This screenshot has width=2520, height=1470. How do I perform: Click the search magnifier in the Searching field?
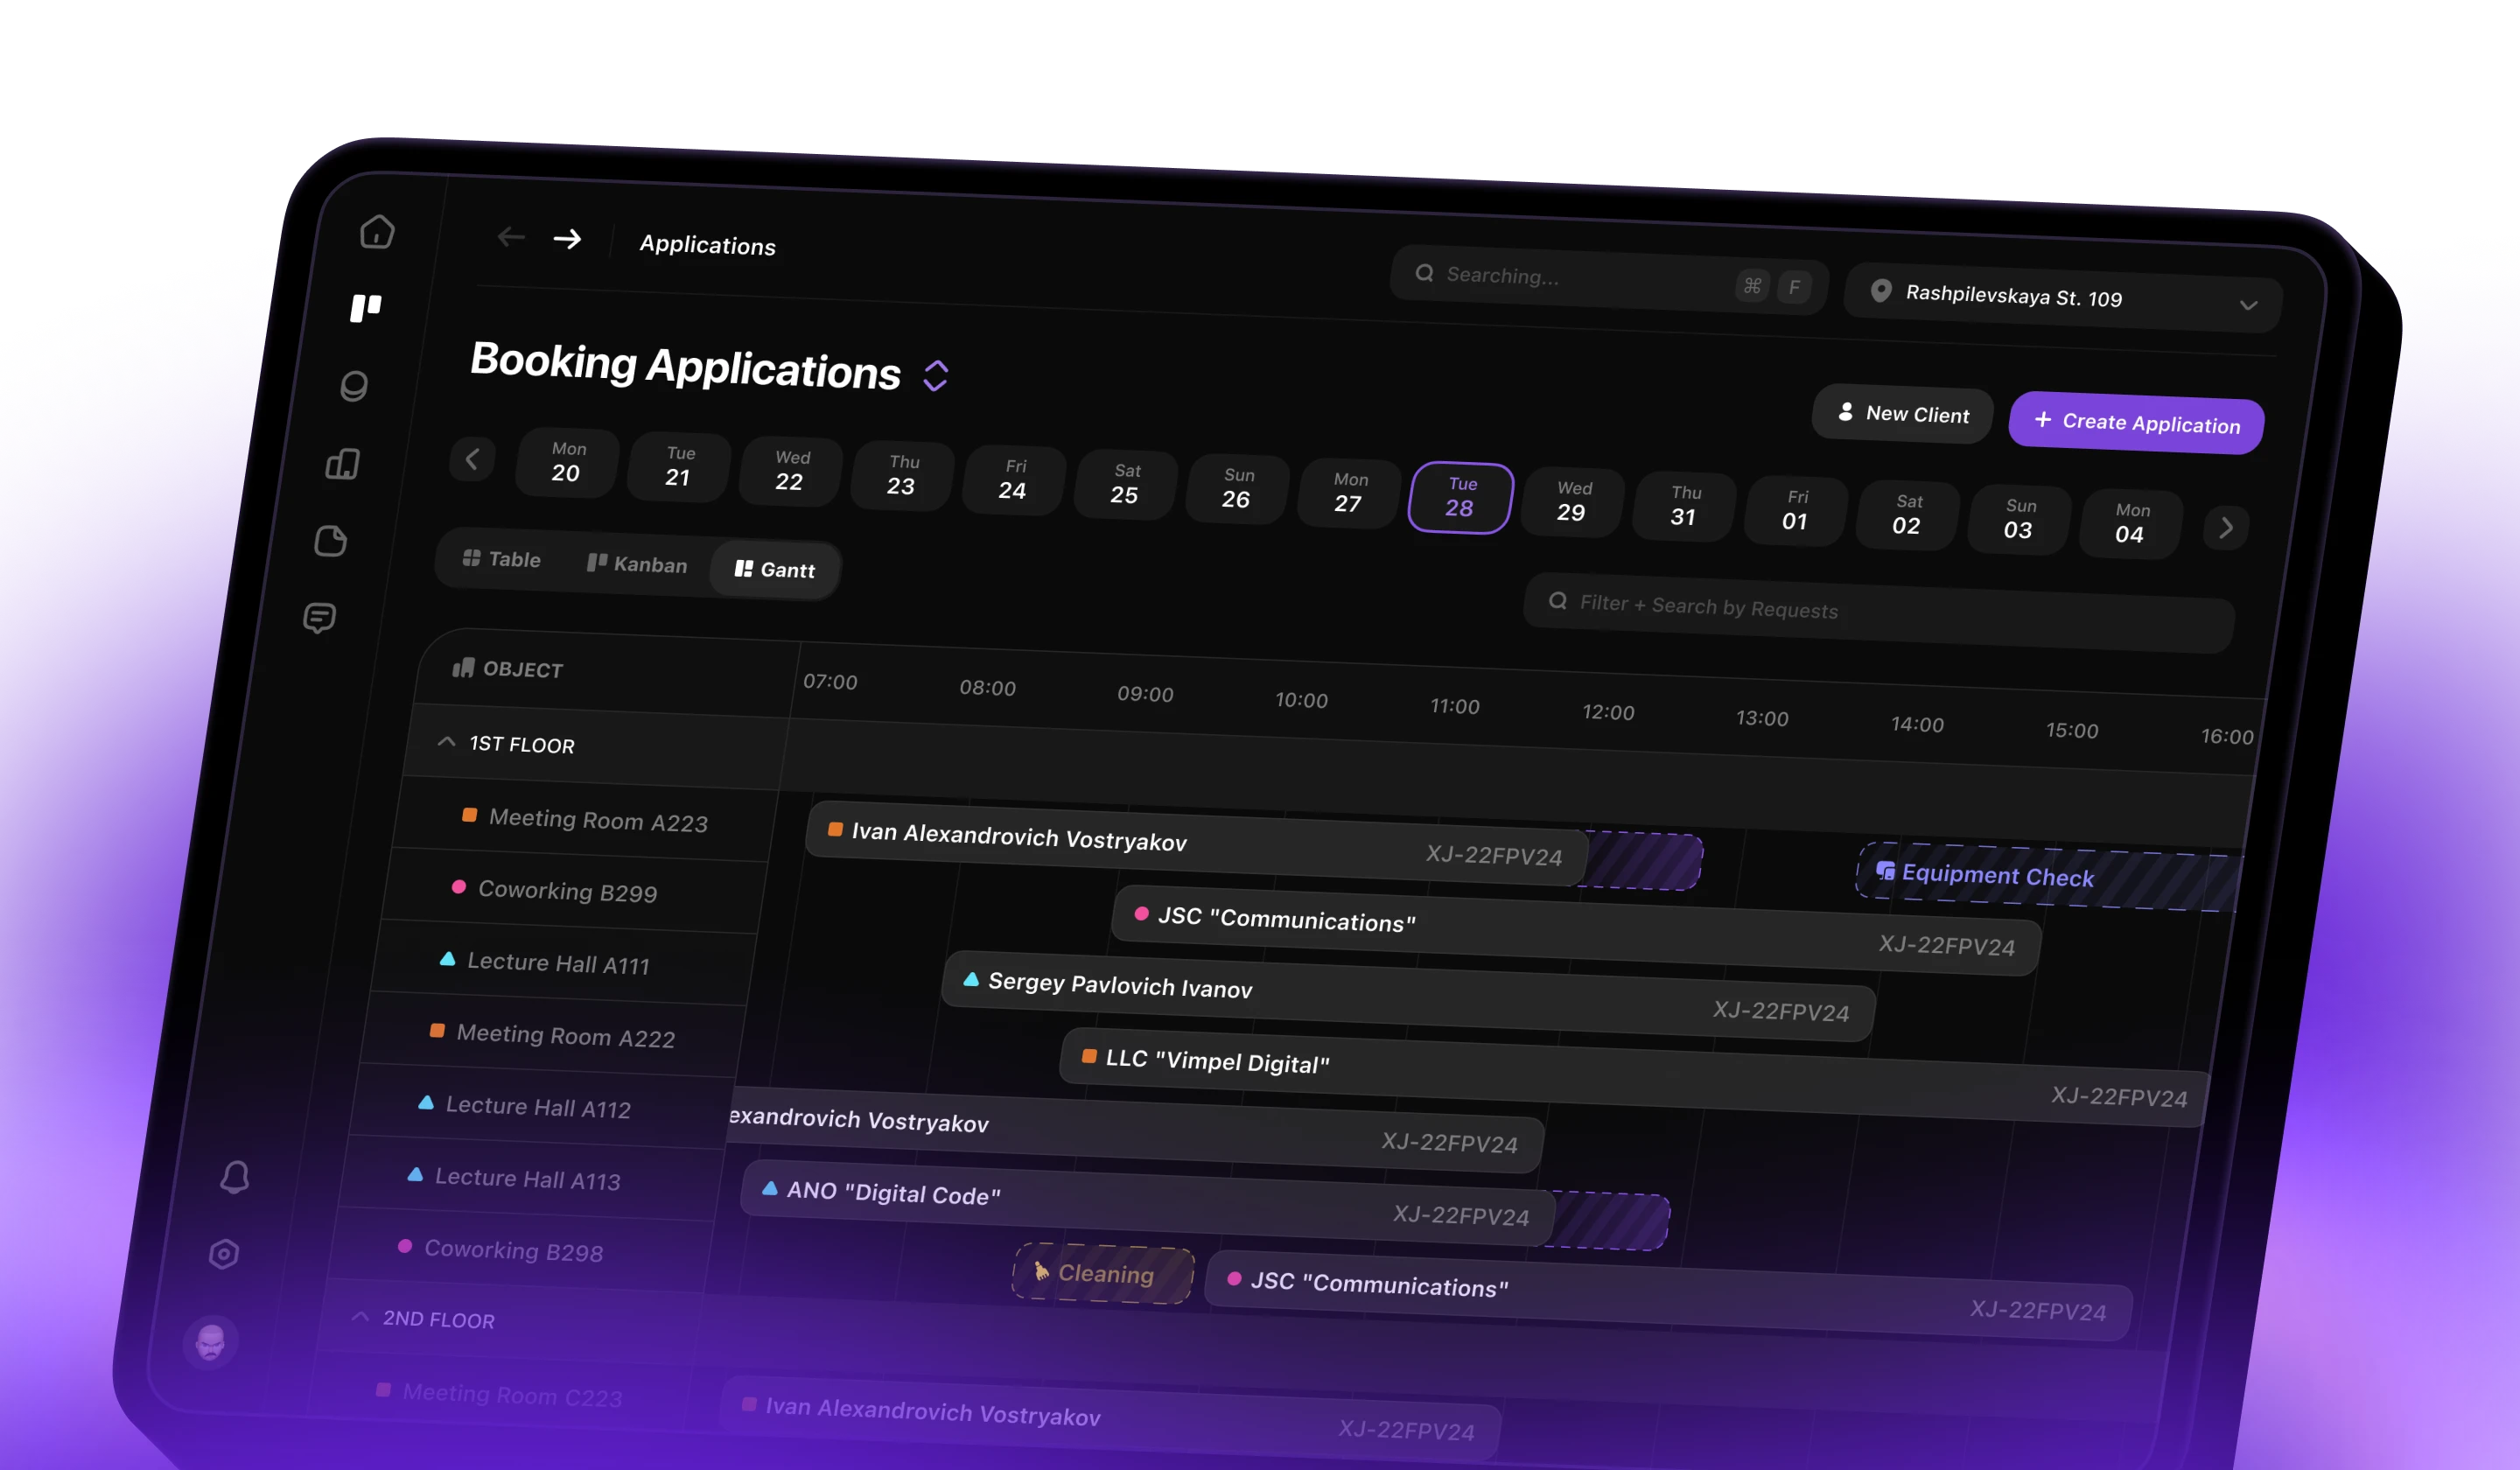(x=1426, y=272)
